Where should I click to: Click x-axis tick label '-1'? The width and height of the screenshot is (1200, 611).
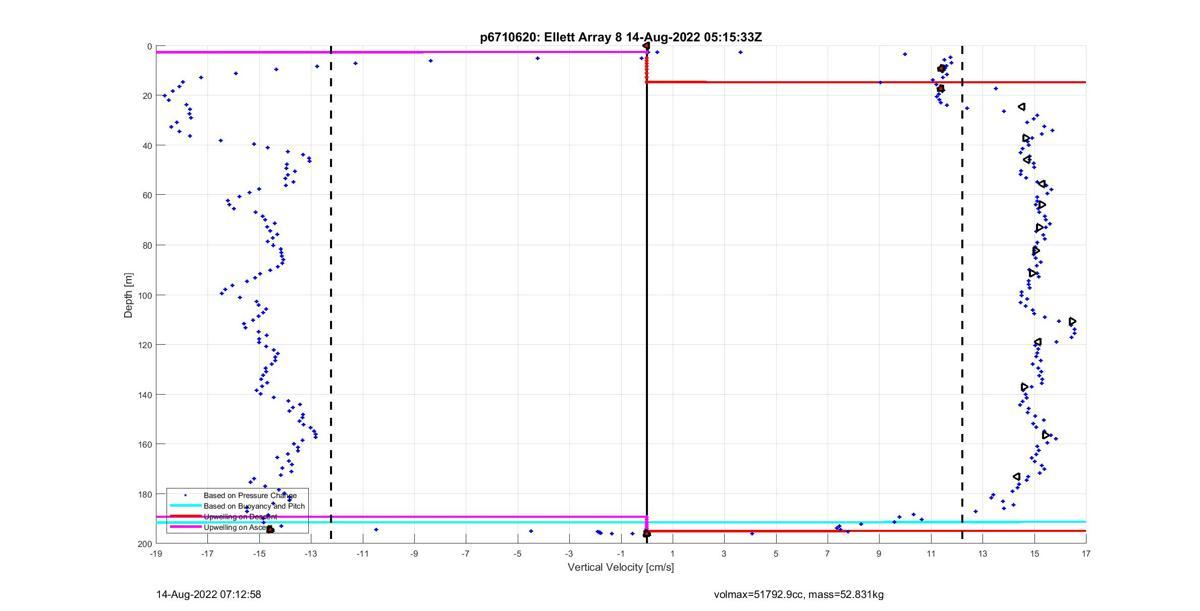click(621, 553)
